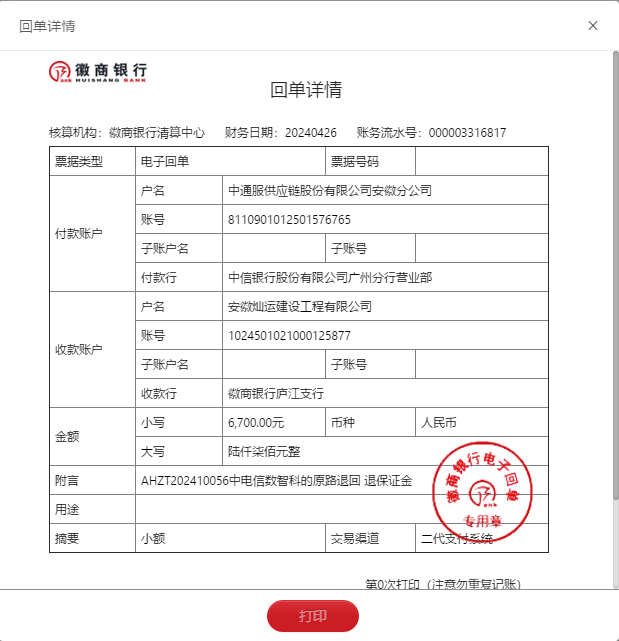Image resolution: width=619 pixels, height=641 pixels.
Task: Click the 电子回单 receipt type cell
Action: coord(165,161)
